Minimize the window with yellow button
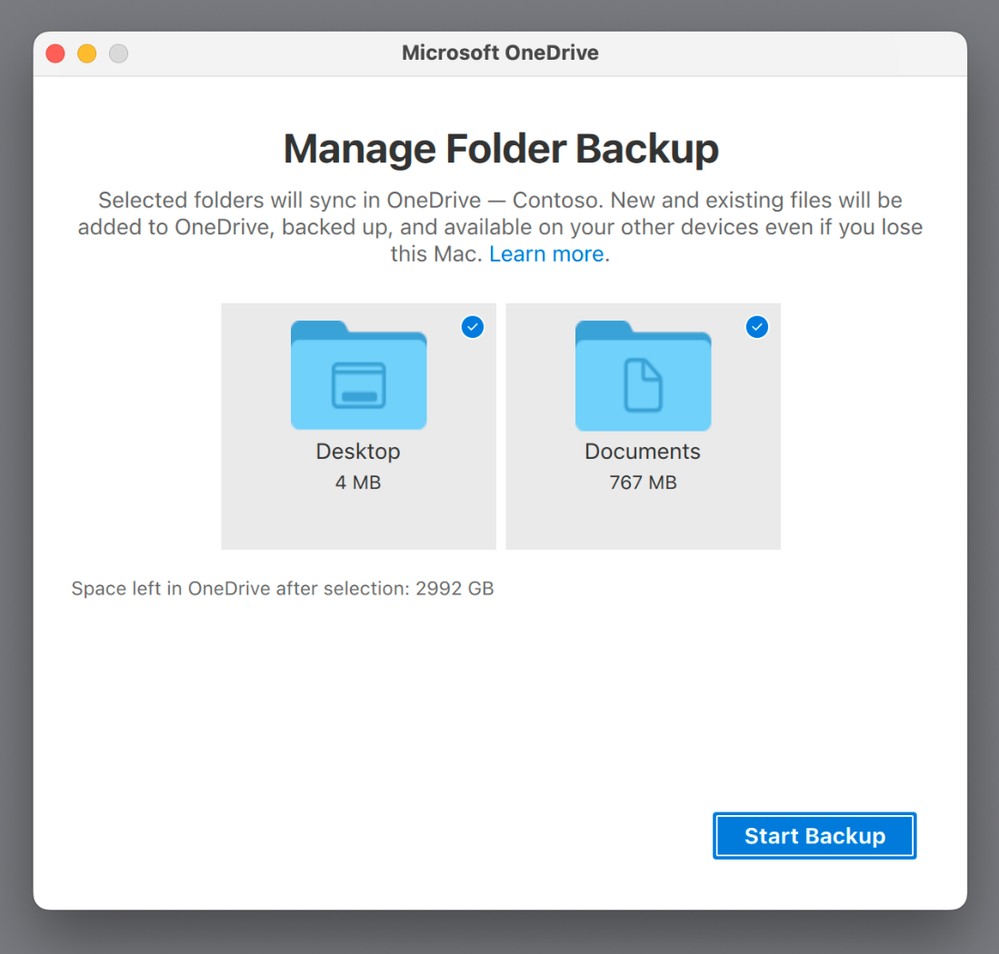999x954 pixels. click(87, 54)
